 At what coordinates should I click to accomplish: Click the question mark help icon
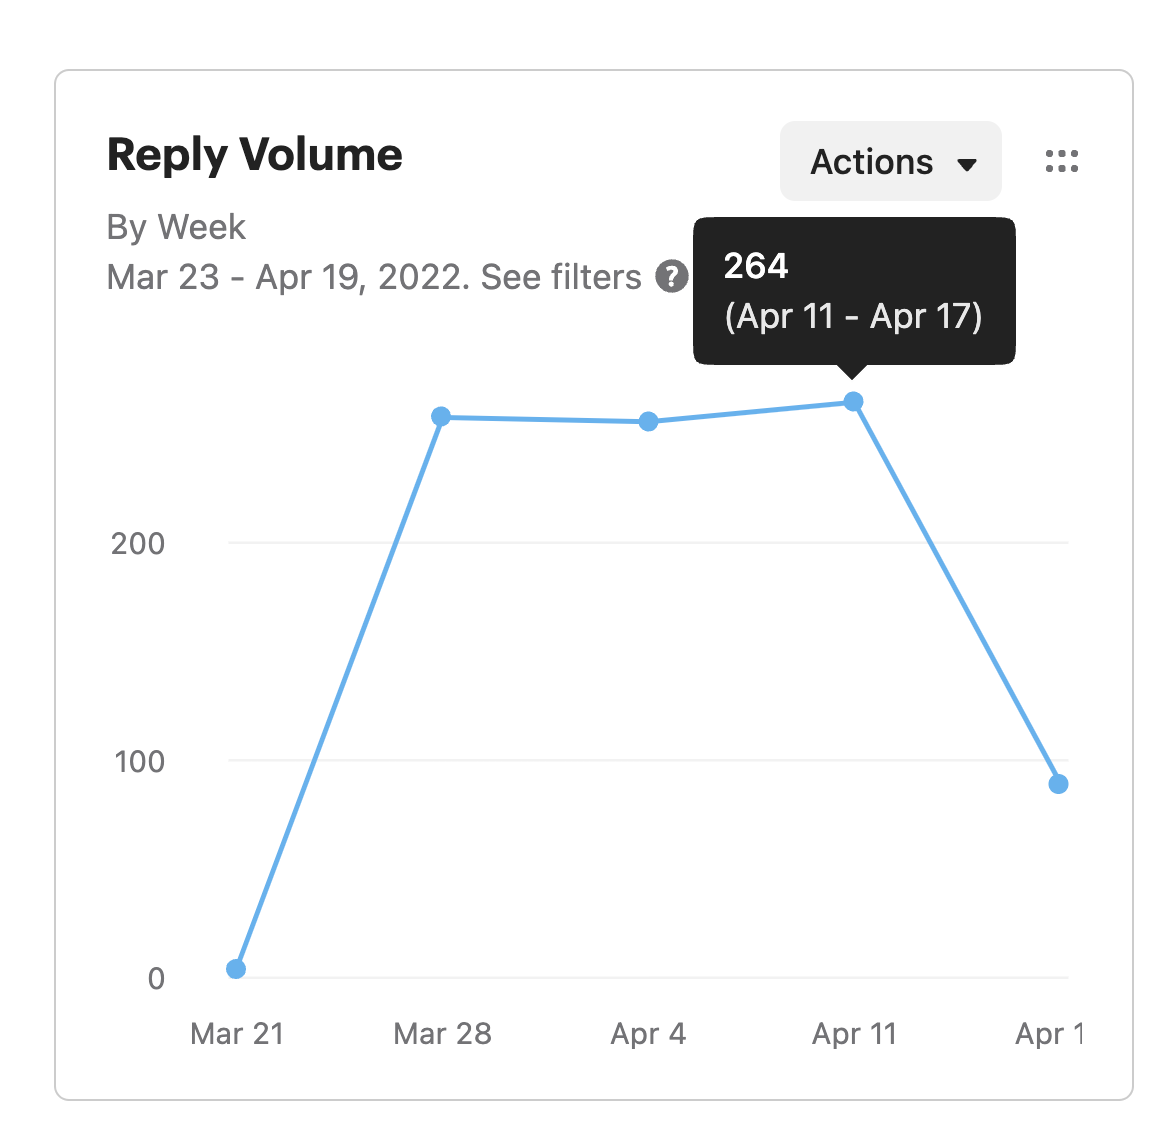coord(671,277)
